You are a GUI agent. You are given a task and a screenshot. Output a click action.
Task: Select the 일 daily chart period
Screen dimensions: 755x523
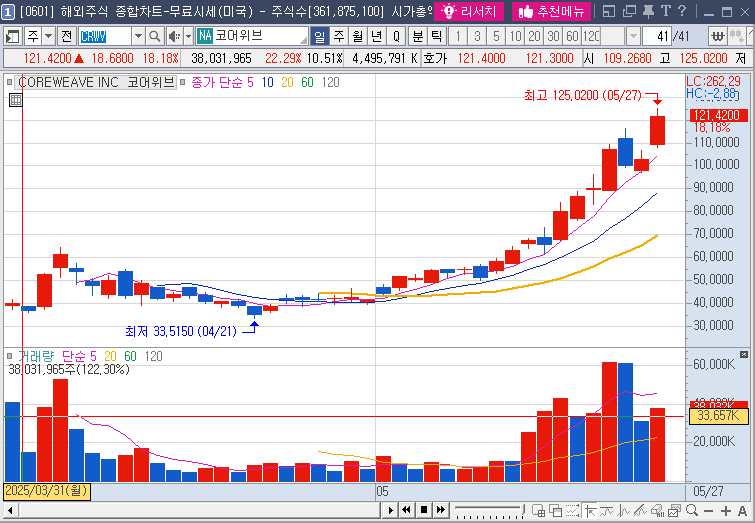(320, 36)
